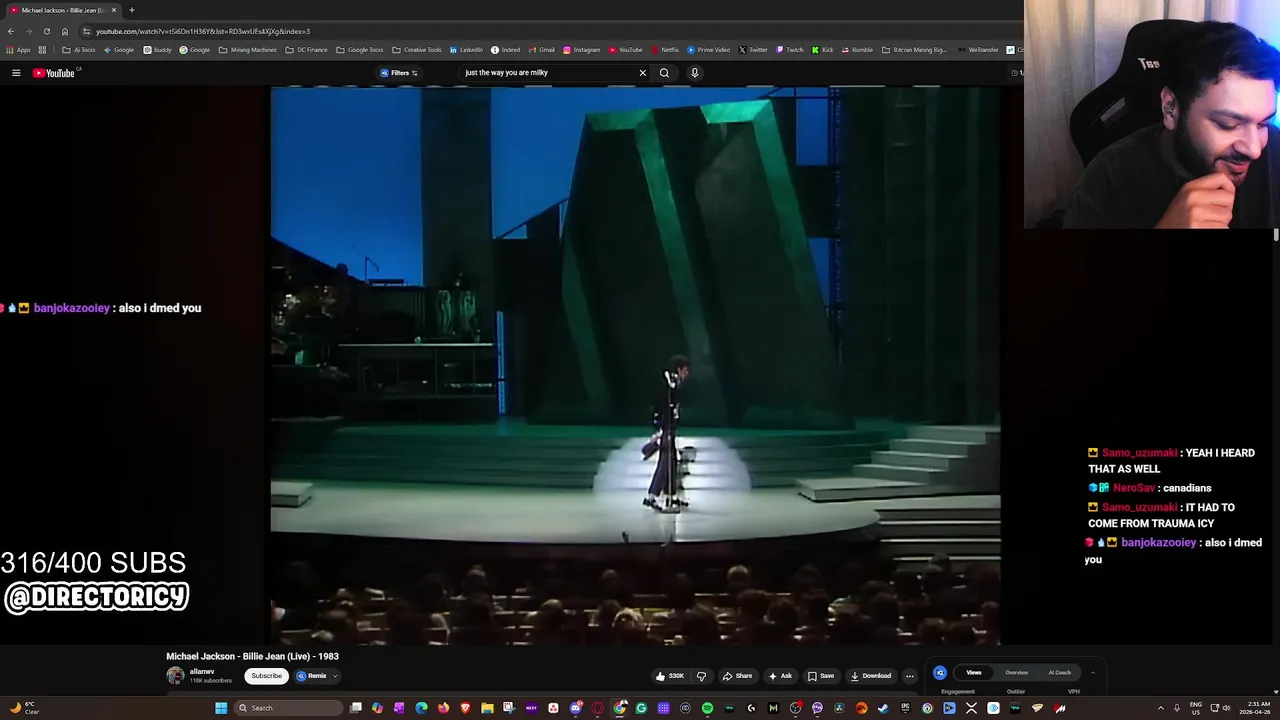Like the video with thumbs up
Image resolution: width=1280 pixels, height=720 pixels.
tap(670, 676)
